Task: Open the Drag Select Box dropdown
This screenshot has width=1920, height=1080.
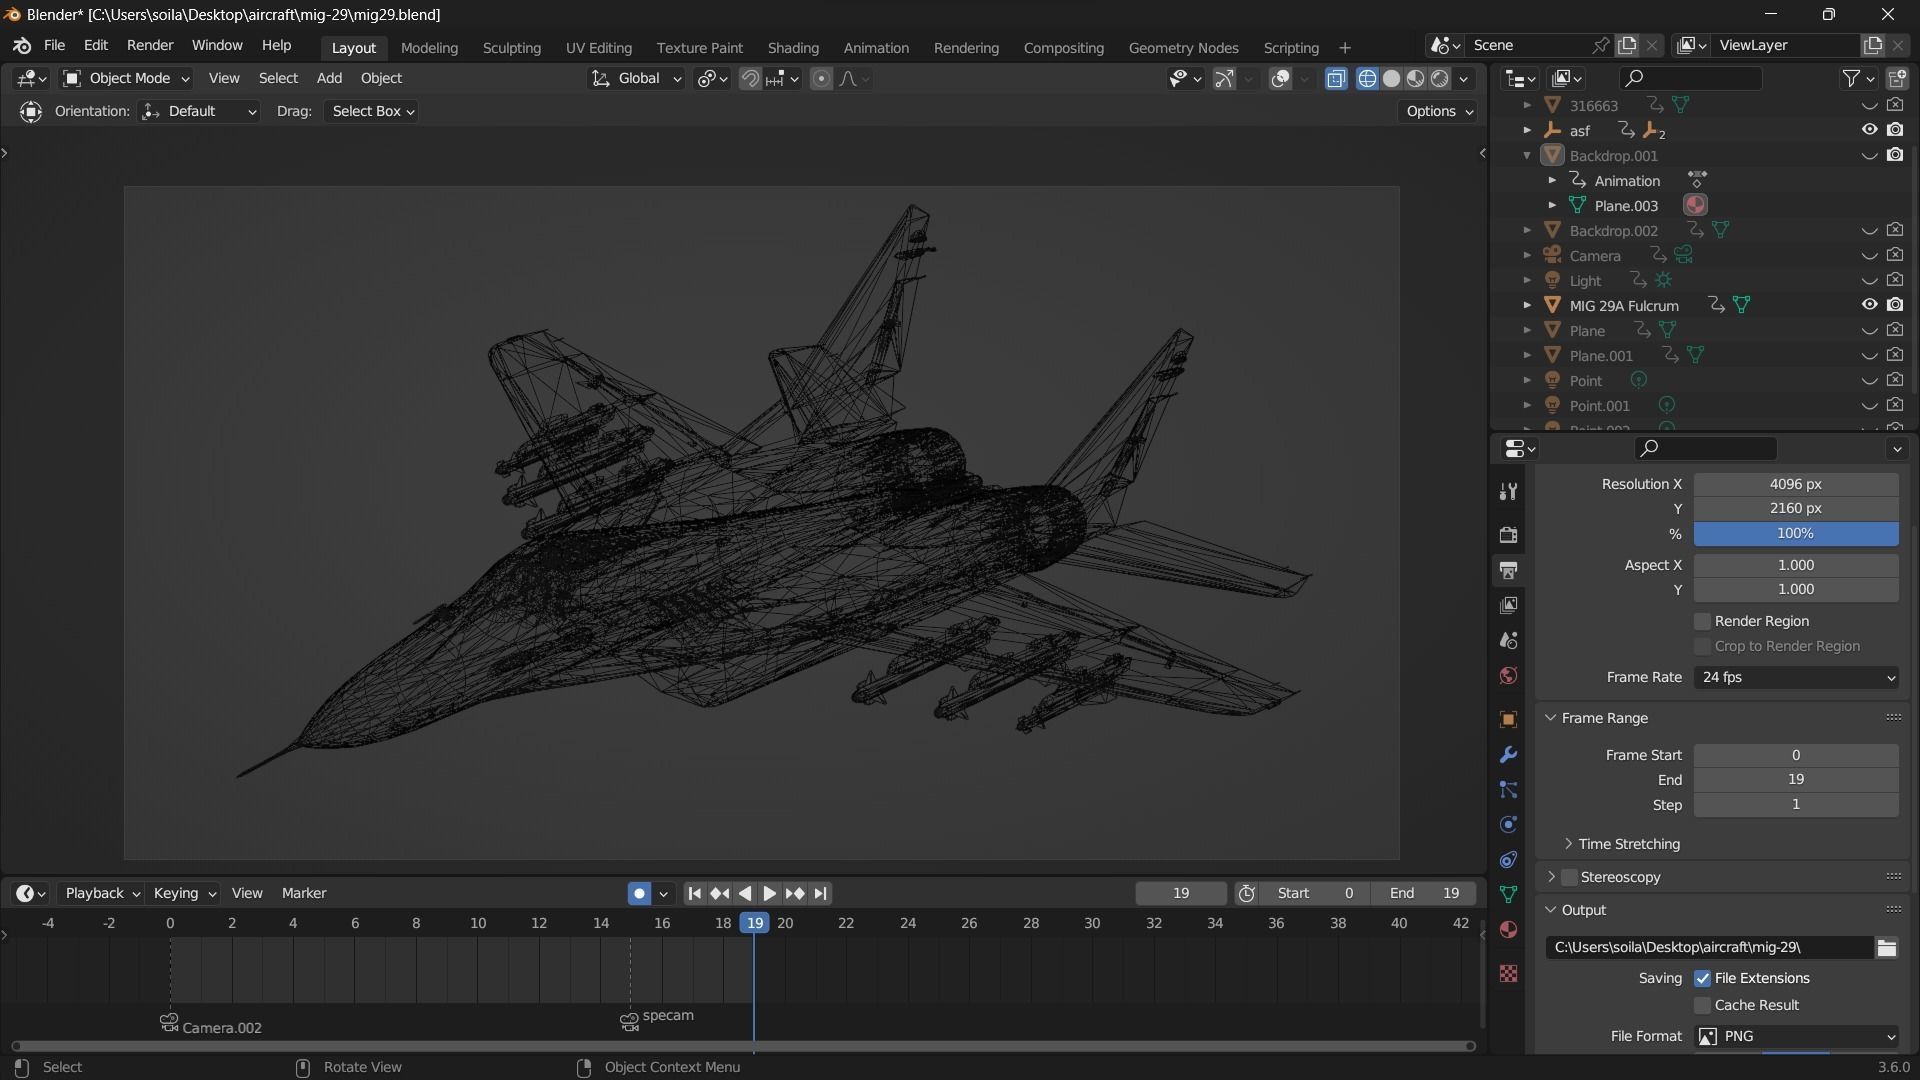Action: click(x=372, y=111)
